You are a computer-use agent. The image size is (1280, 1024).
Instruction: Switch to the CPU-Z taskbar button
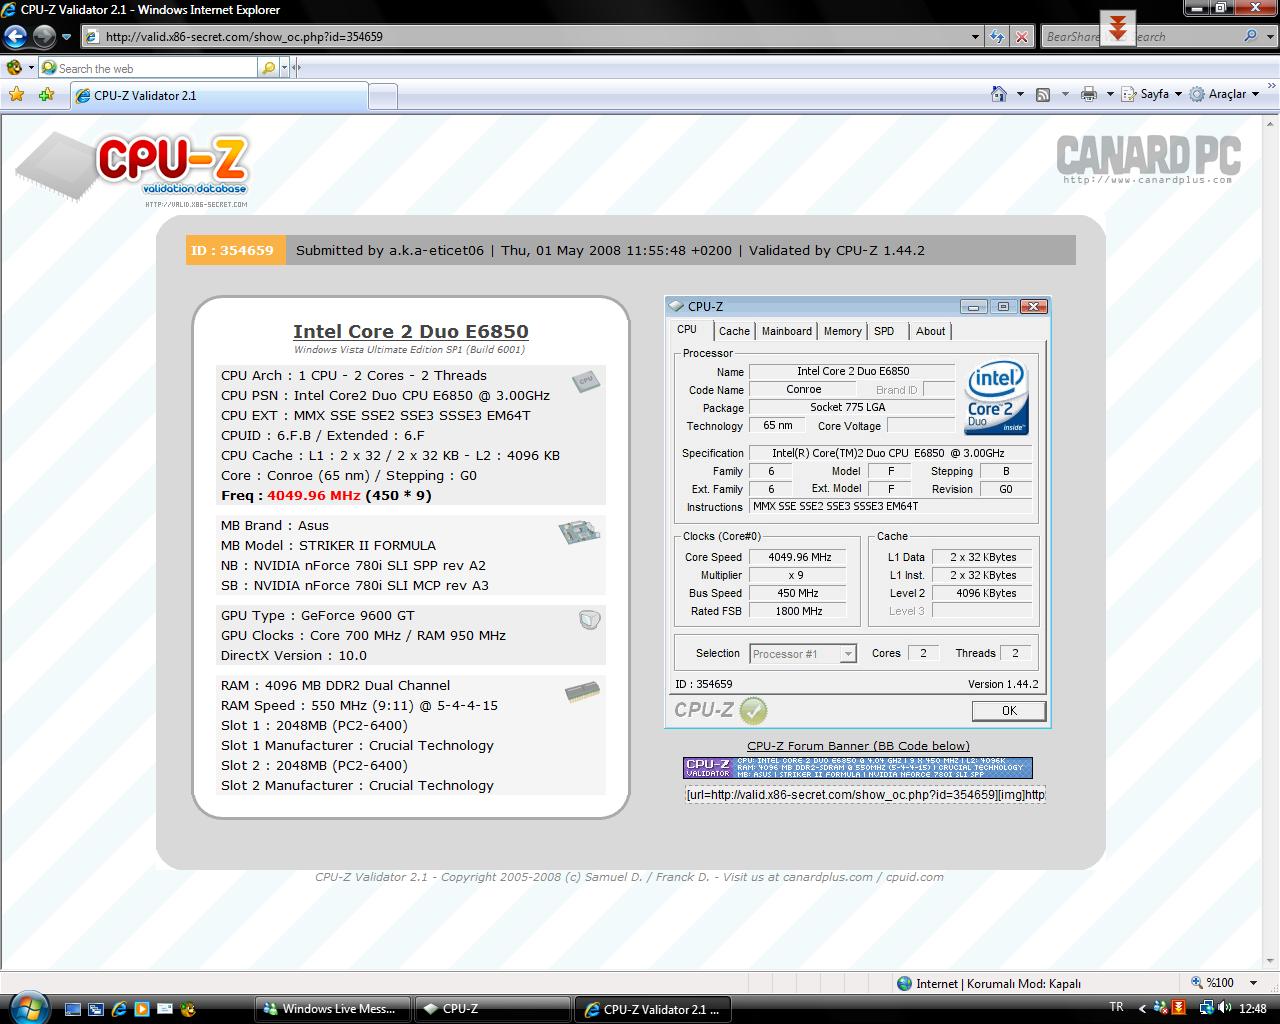(492, 1009)
